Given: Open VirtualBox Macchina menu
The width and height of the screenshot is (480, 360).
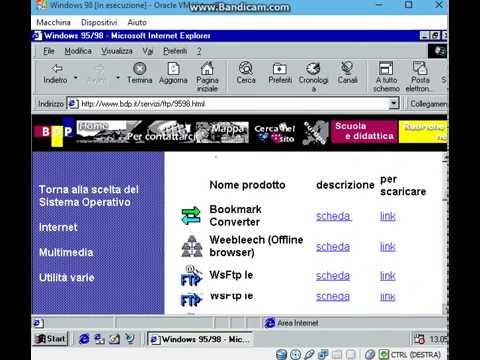Looking at the screenshot, I should (x=53, y=22).
